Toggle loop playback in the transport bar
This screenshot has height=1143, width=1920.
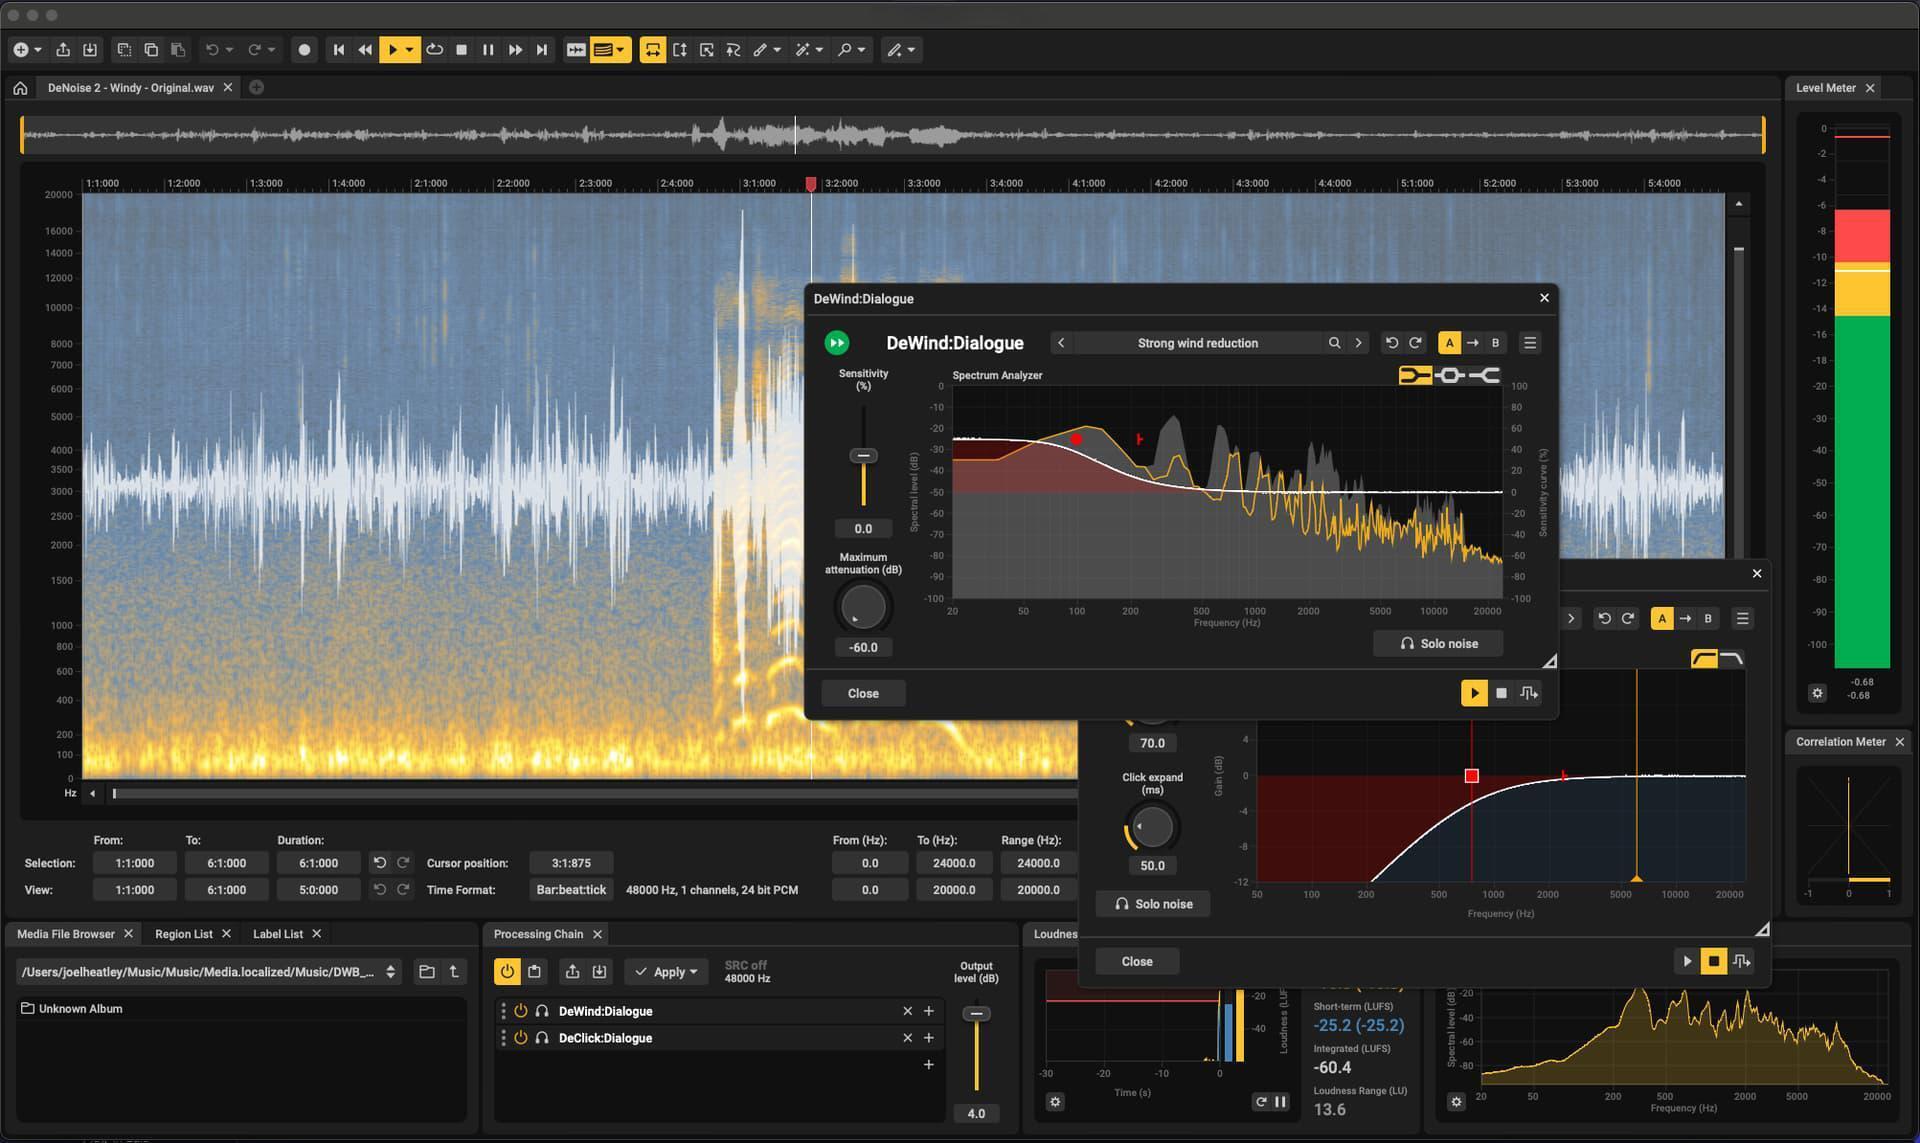click(434, 49)
